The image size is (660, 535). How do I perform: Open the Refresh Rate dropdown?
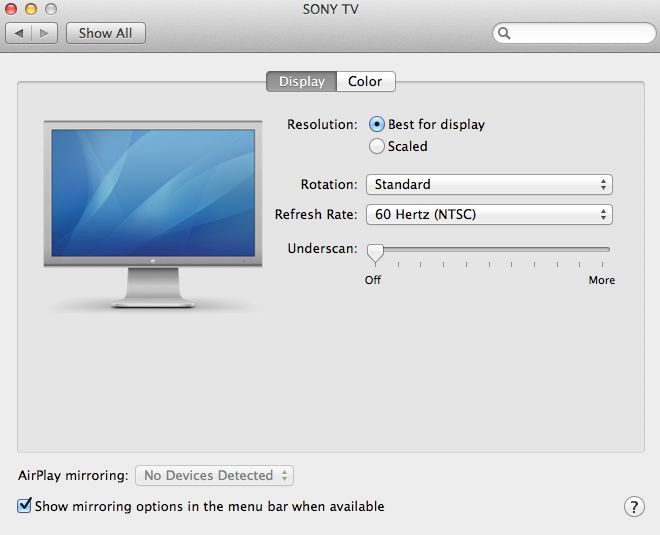tap(489, 214)
